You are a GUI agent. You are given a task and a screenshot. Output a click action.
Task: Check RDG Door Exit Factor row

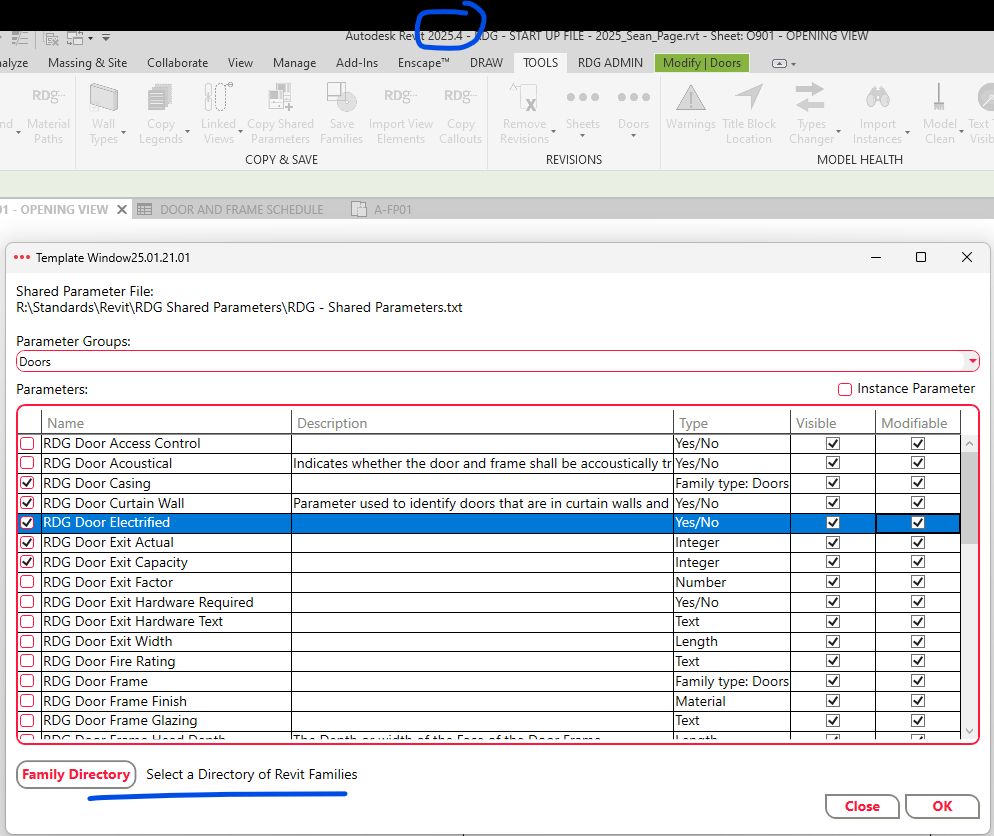pos(27,582)
